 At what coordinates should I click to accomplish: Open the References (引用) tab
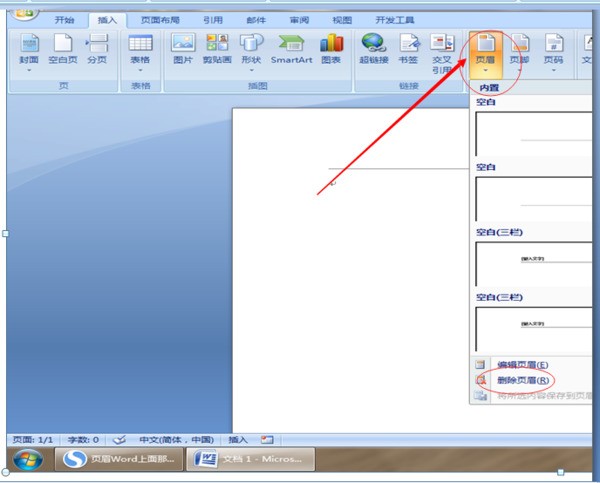coord(213,20)
